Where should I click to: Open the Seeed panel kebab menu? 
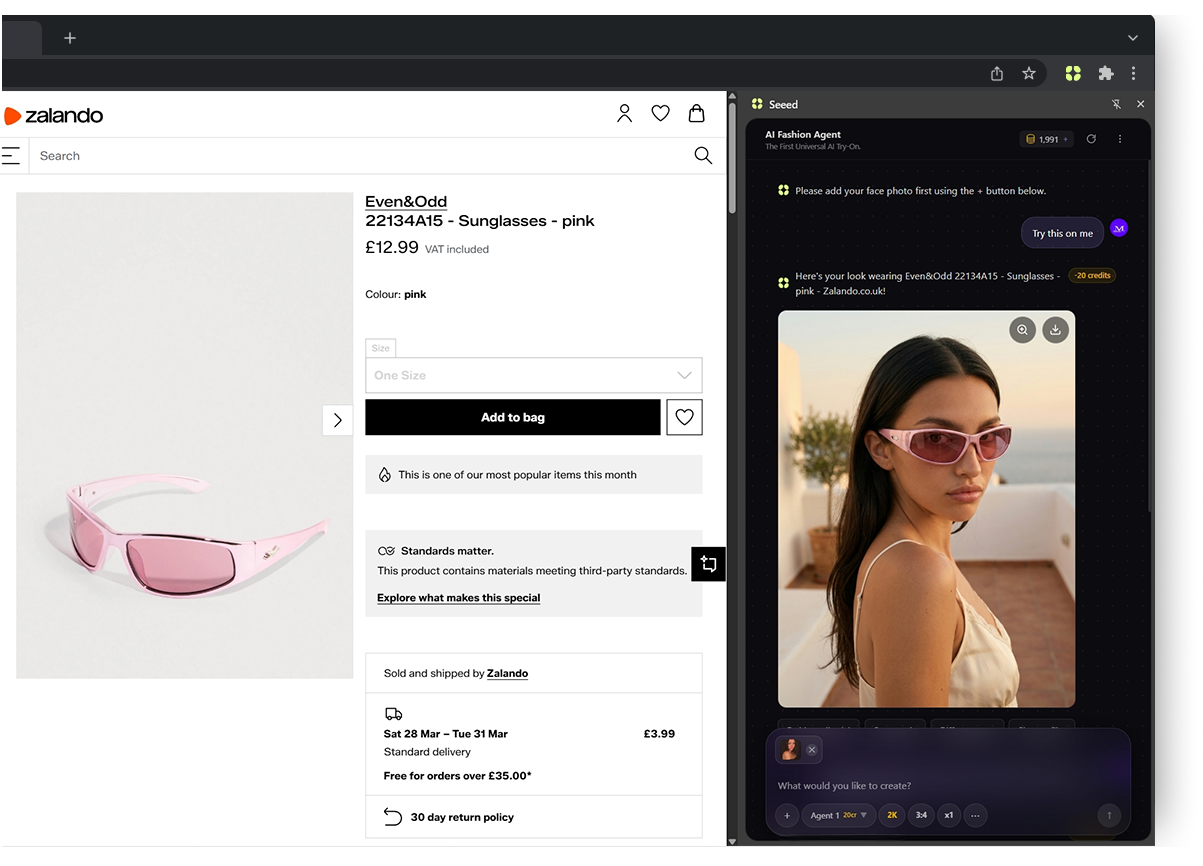[1120, 139]
